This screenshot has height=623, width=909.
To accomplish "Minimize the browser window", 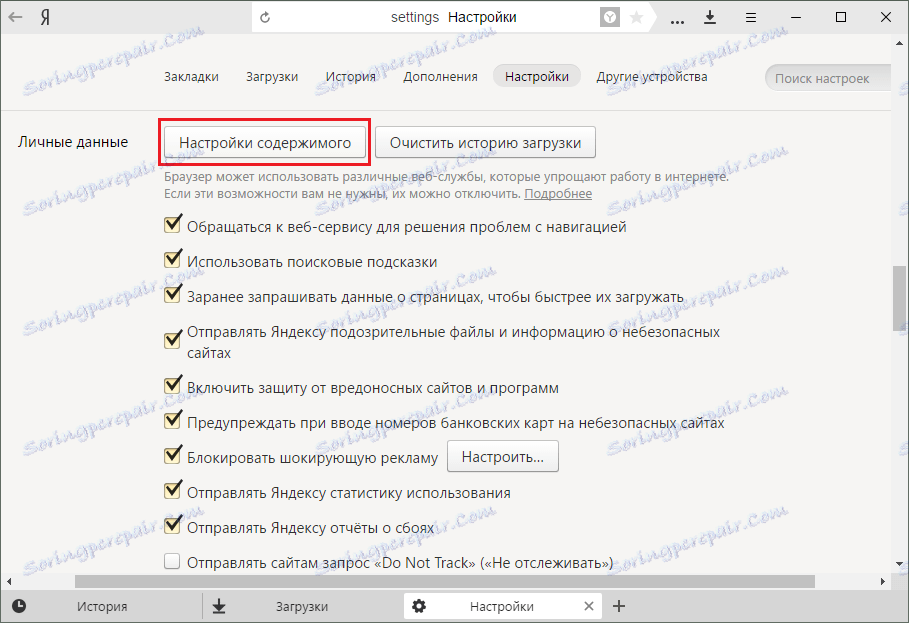I will (796, 17).
